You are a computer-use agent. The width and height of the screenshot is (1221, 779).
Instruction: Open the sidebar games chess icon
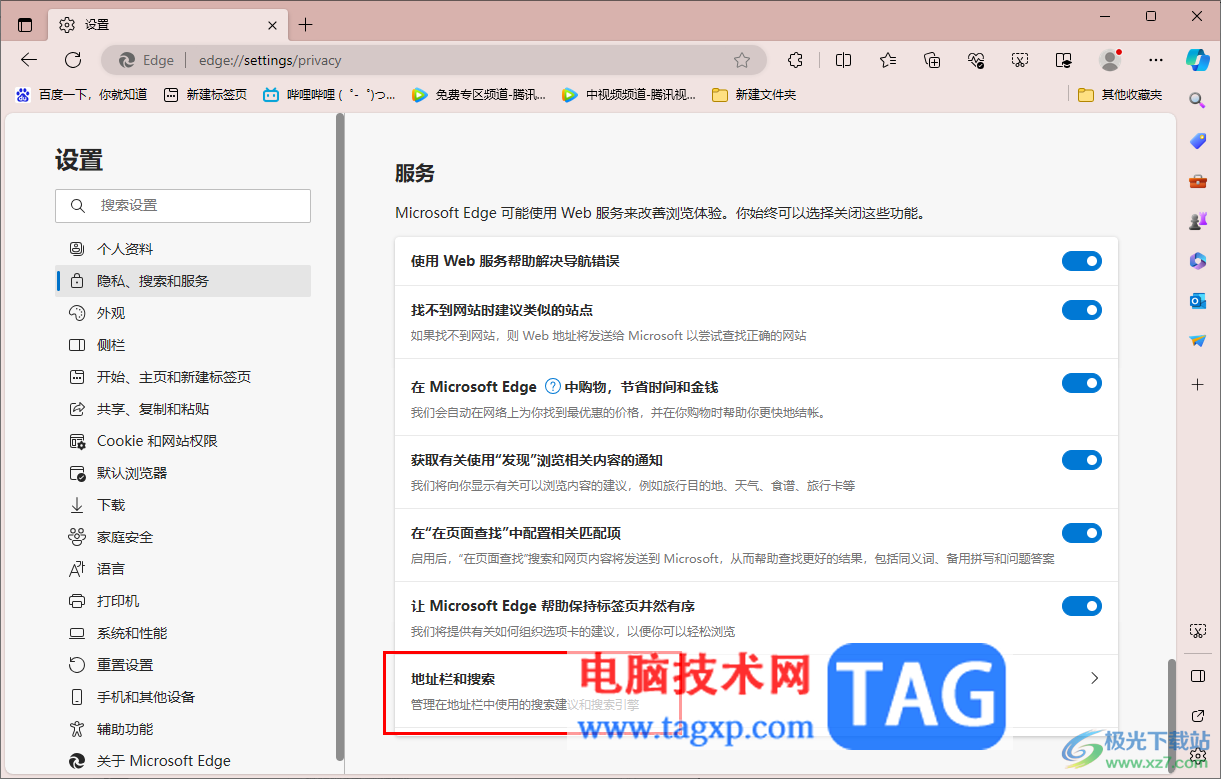(1197, 221)
